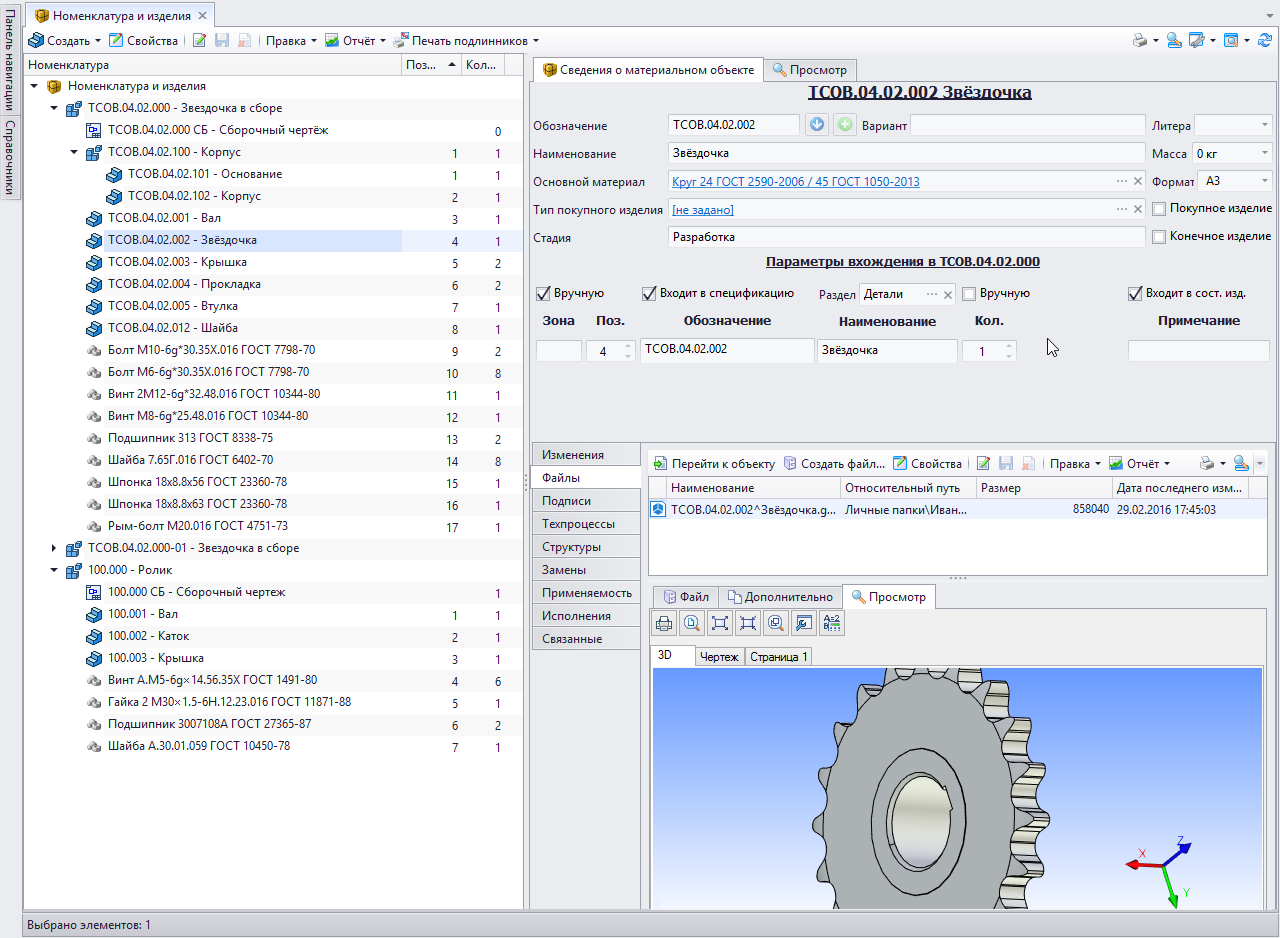Clear the Основной материал field with X
This screenshot has height=938, width=1280.
(x=1137, y=182)
